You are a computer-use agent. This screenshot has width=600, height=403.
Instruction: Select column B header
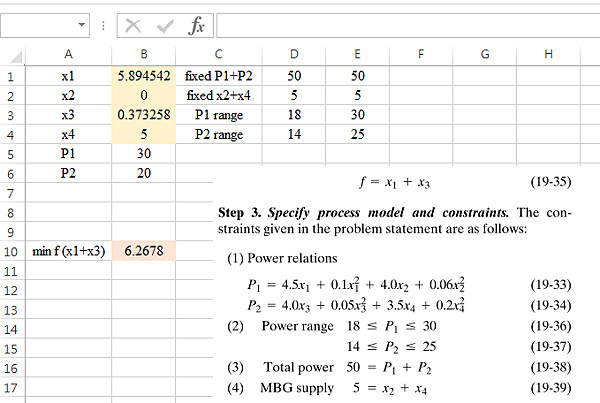tap(144, 54)
